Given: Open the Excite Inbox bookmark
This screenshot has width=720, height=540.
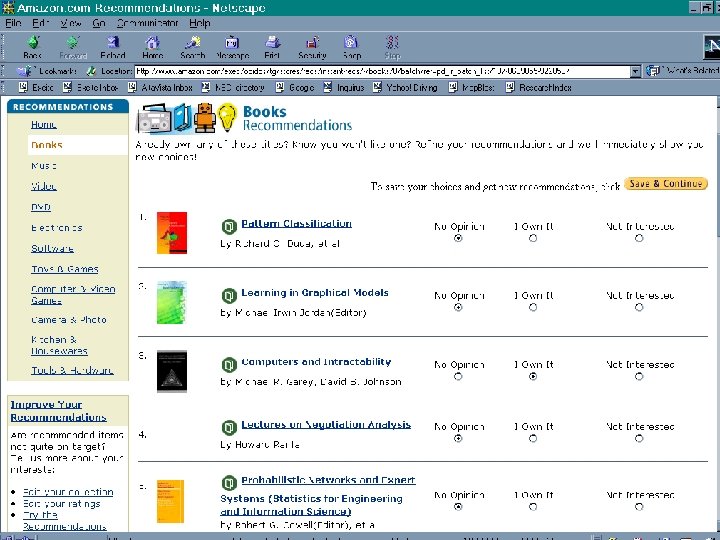Looking at the screenshot, I should pyautogui.click(x=90, y=87).
